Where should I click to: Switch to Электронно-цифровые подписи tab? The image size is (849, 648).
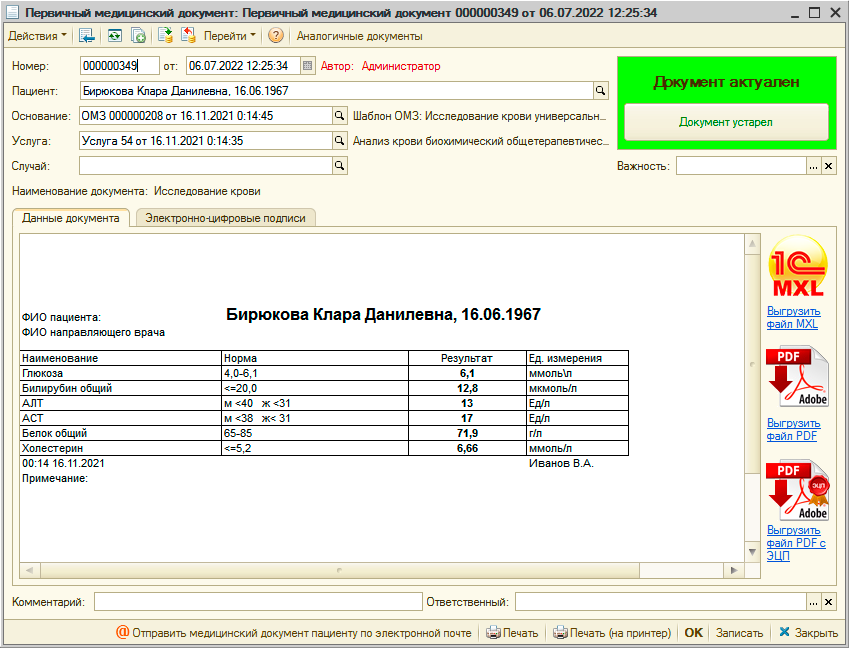(x=225, y=217)
